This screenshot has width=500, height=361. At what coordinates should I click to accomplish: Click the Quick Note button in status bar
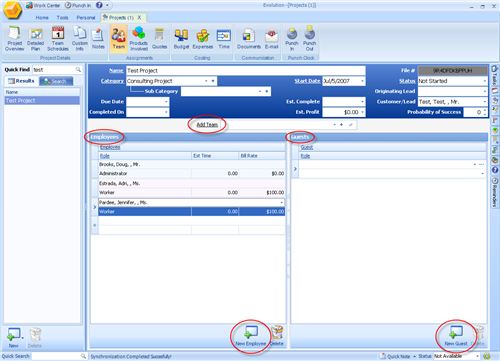click(396, 356)
